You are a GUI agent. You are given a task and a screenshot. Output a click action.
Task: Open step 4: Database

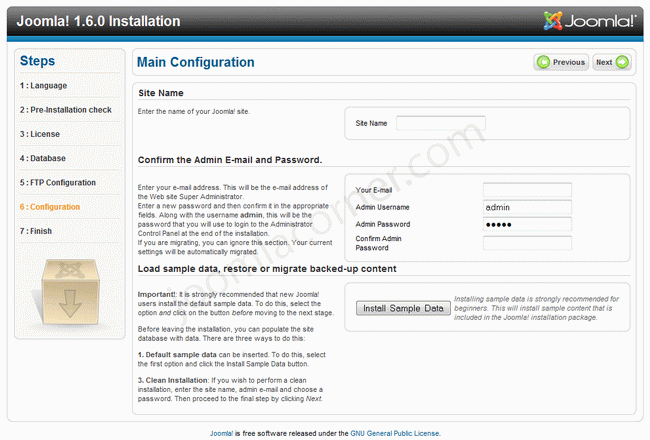(x=43, y=158)
